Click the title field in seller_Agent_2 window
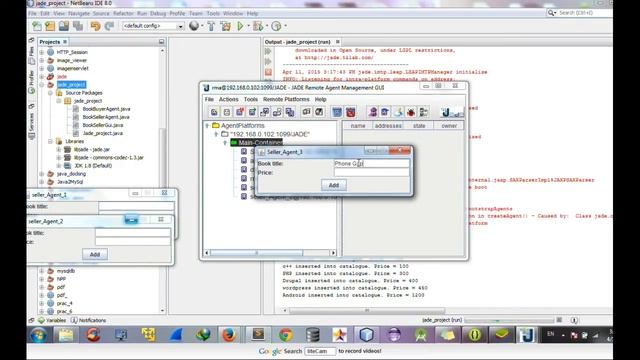This screenshot has width=640, height=360. tap(133, 233)
